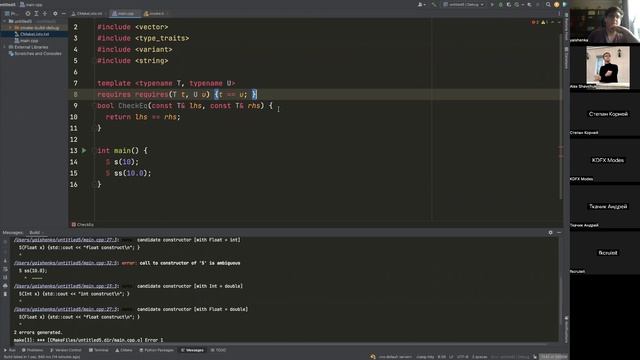The height and width of the screenshot is (360, 640).
Task: Select CMakeLists.txt in project tree
Action: tap(34, 34)
